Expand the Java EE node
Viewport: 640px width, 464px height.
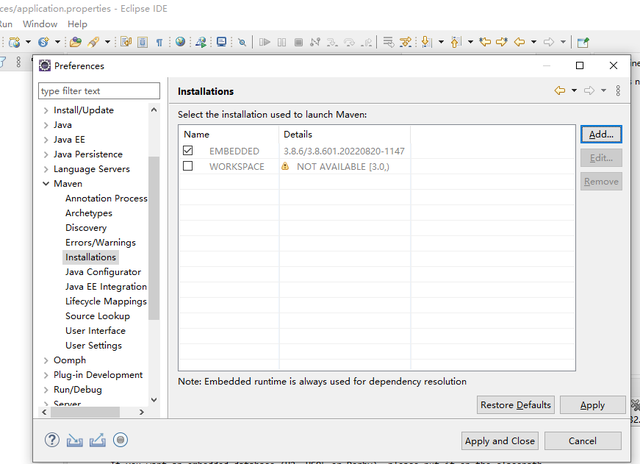46,140
